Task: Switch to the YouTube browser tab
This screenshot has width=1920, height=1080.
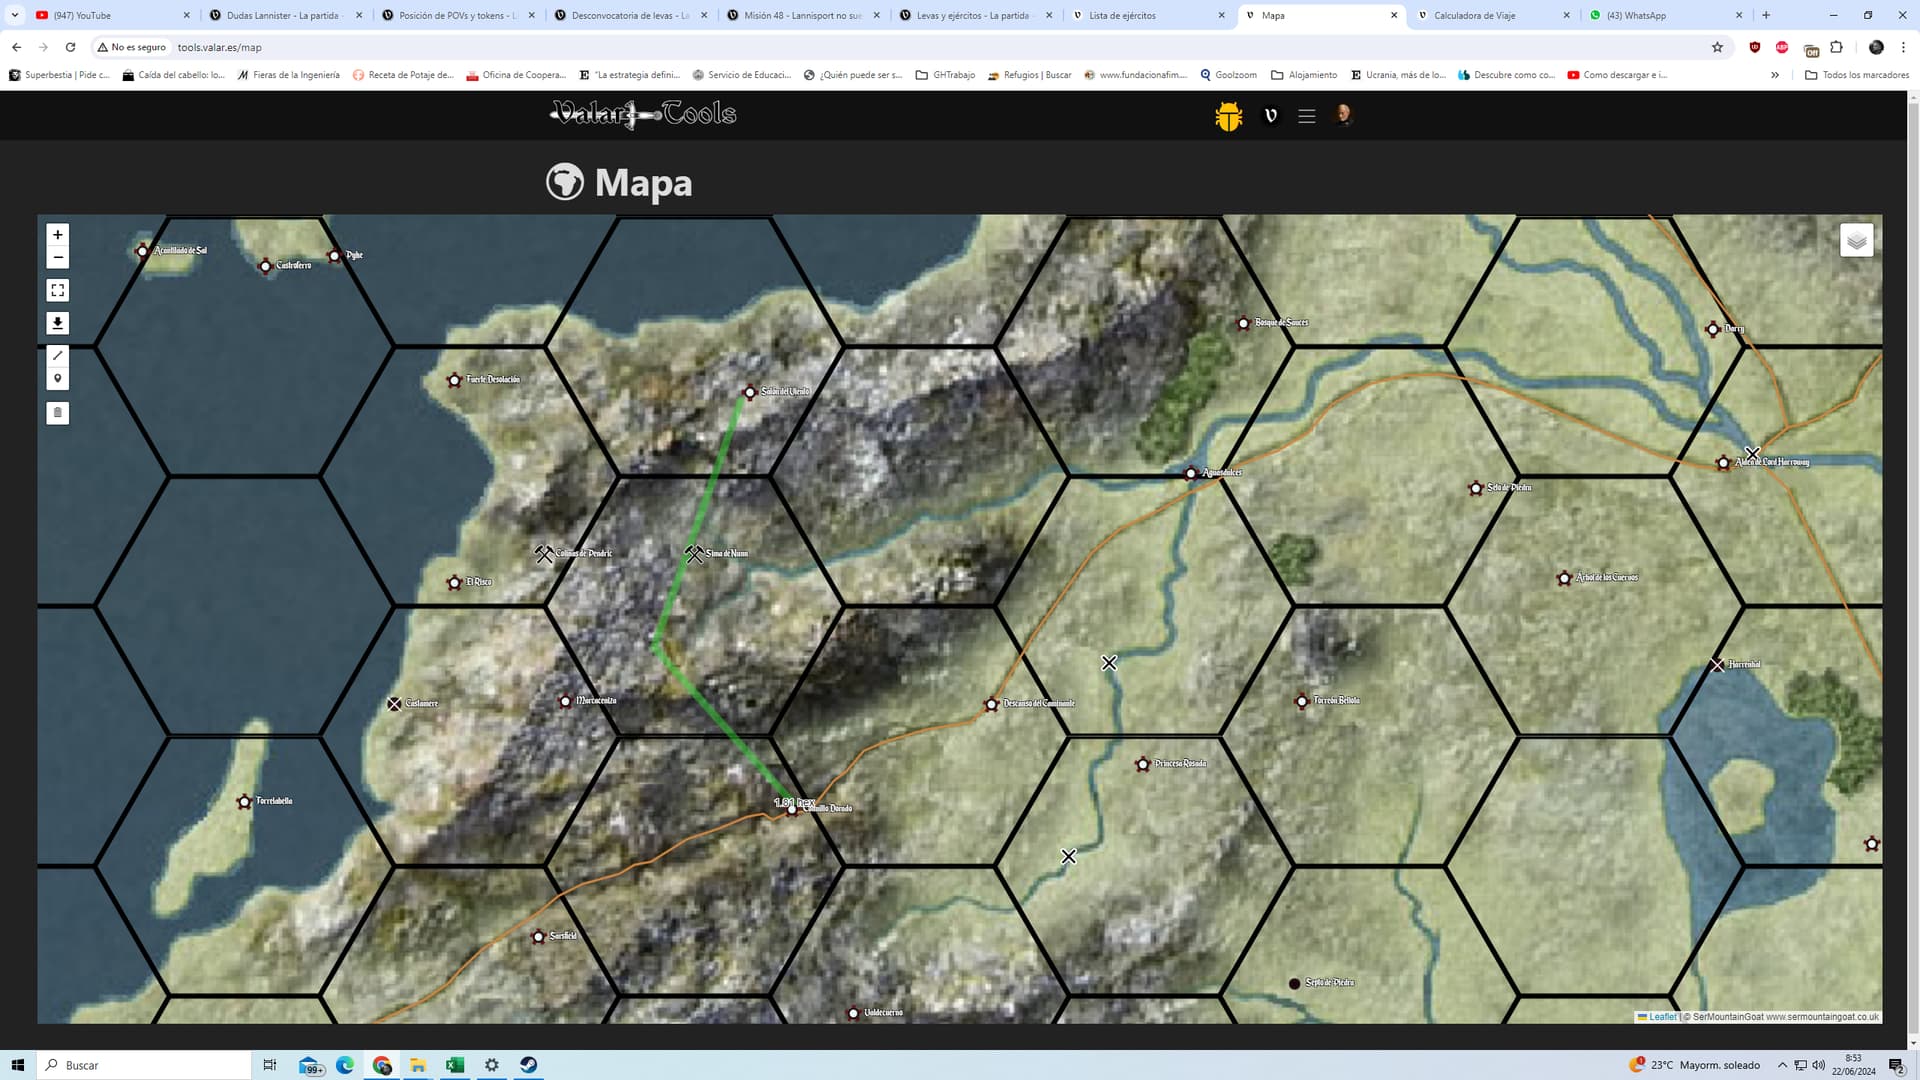Action: [110, 15]
